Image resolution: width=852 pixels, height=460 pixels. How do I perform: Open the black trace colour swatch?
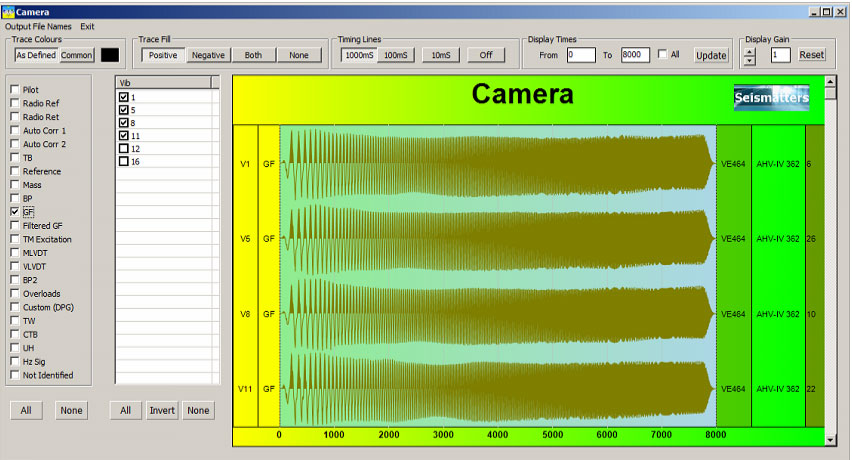coord(110,55)
